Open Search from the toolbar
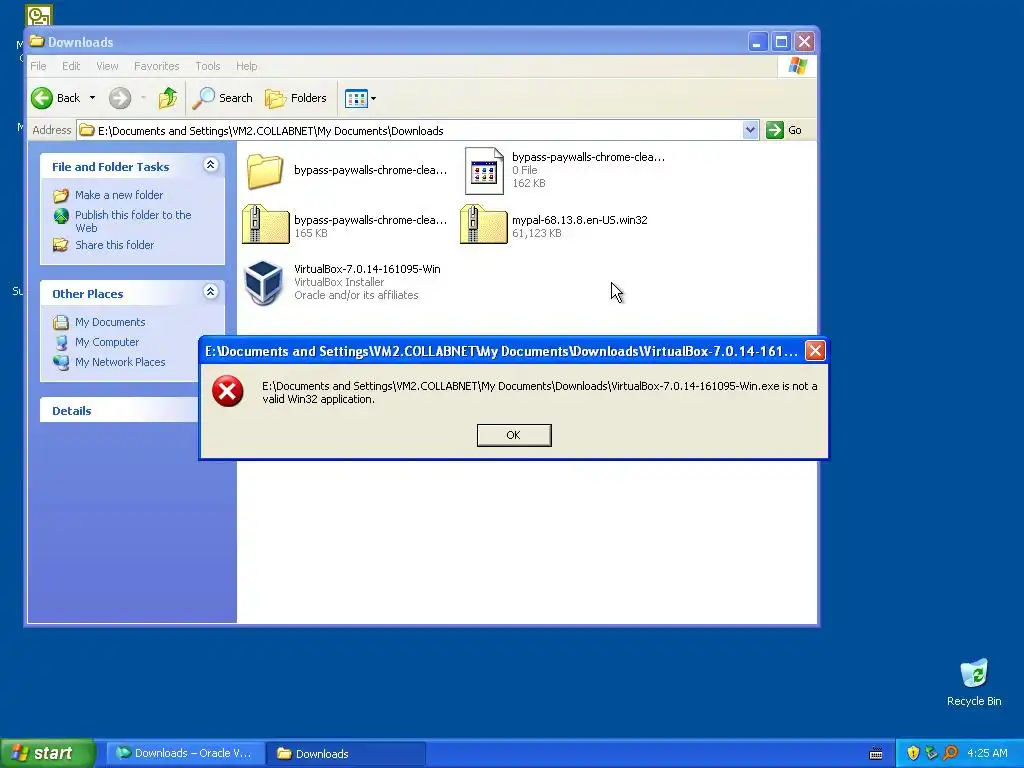 click(x=222, y=98)
